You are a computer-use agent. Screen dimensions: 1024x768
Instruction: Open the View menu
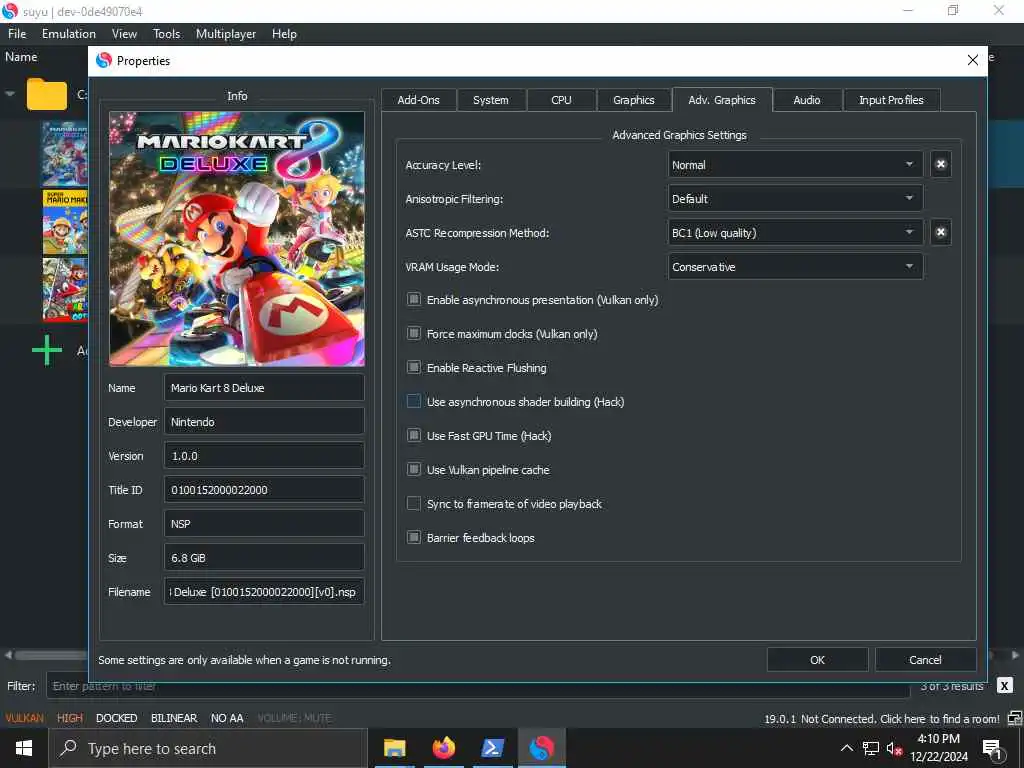pos(124,34)
